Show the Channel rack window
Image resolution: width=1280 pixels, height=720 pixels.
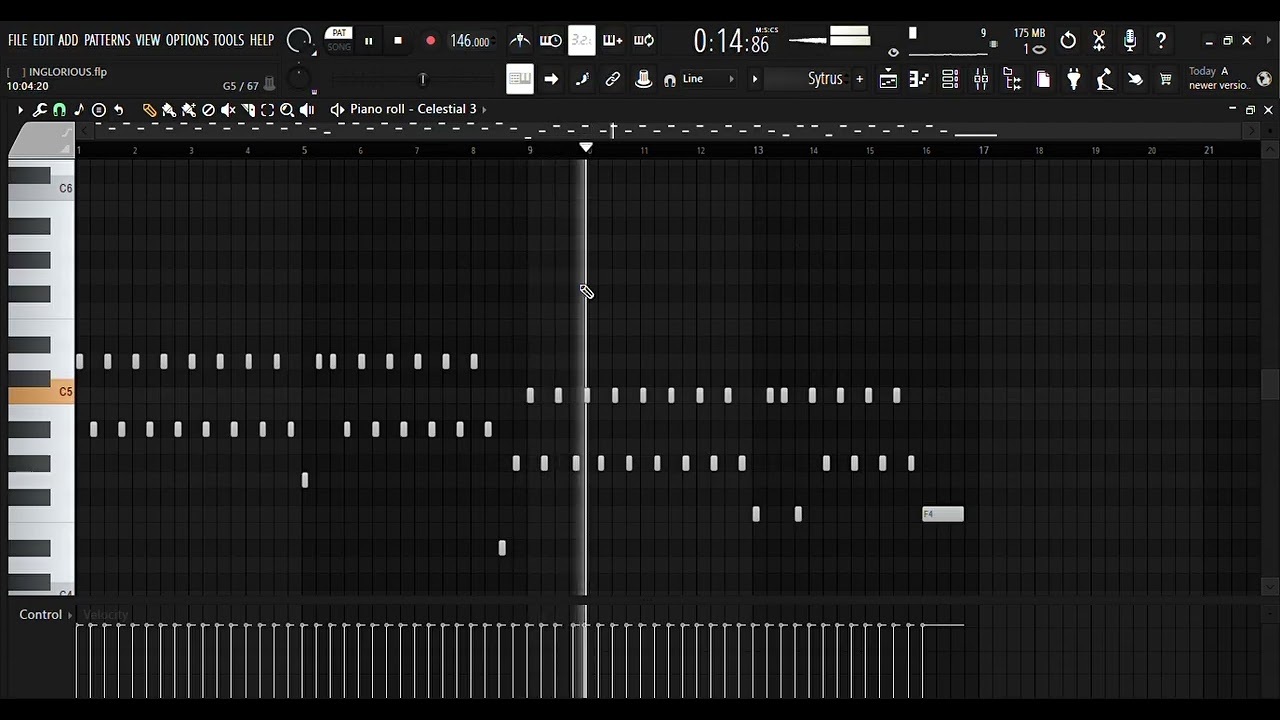950,80
